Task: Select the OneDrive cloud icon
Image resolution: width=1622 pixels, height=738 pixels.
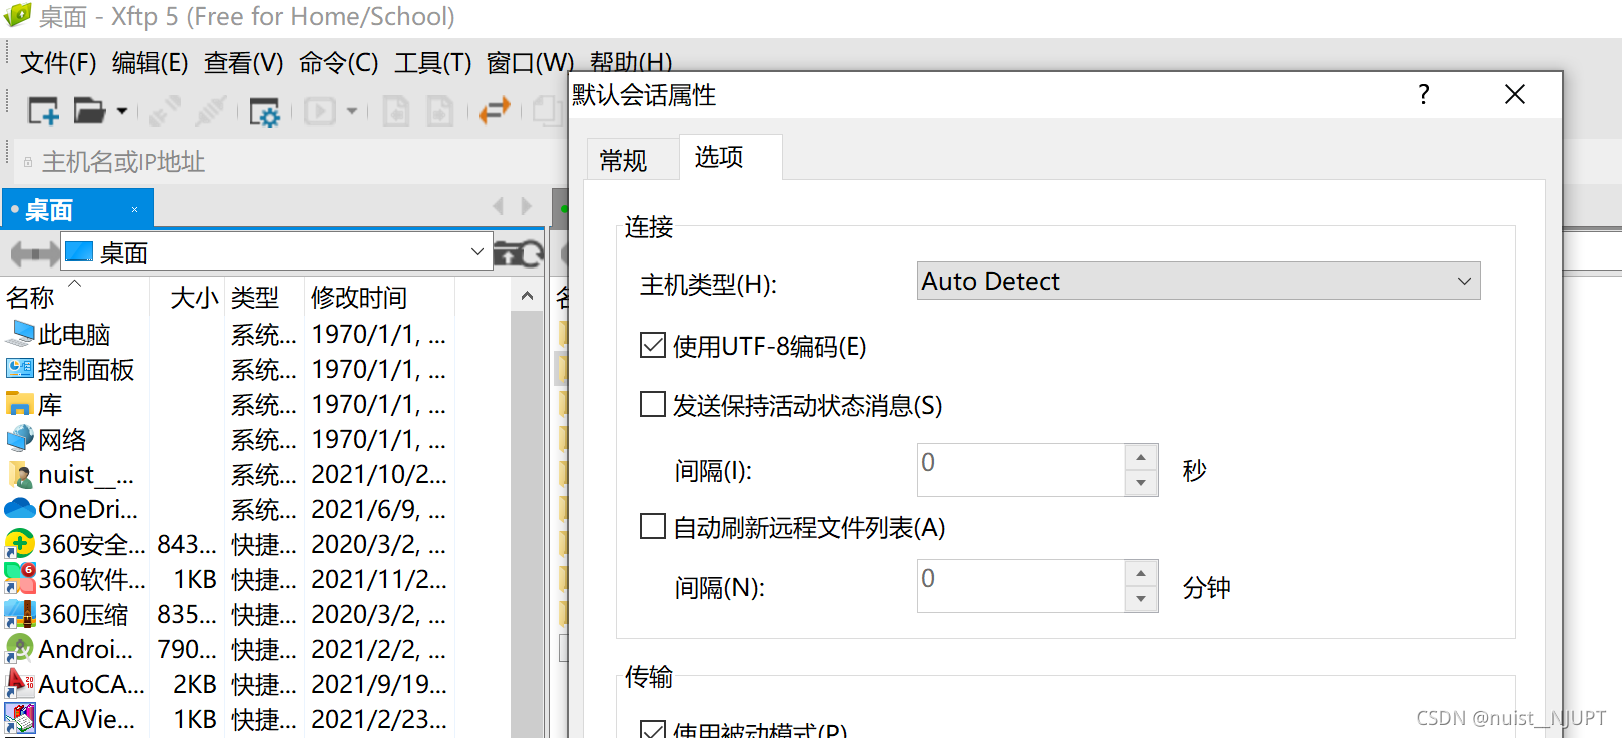Action: [x=20, y=509]
